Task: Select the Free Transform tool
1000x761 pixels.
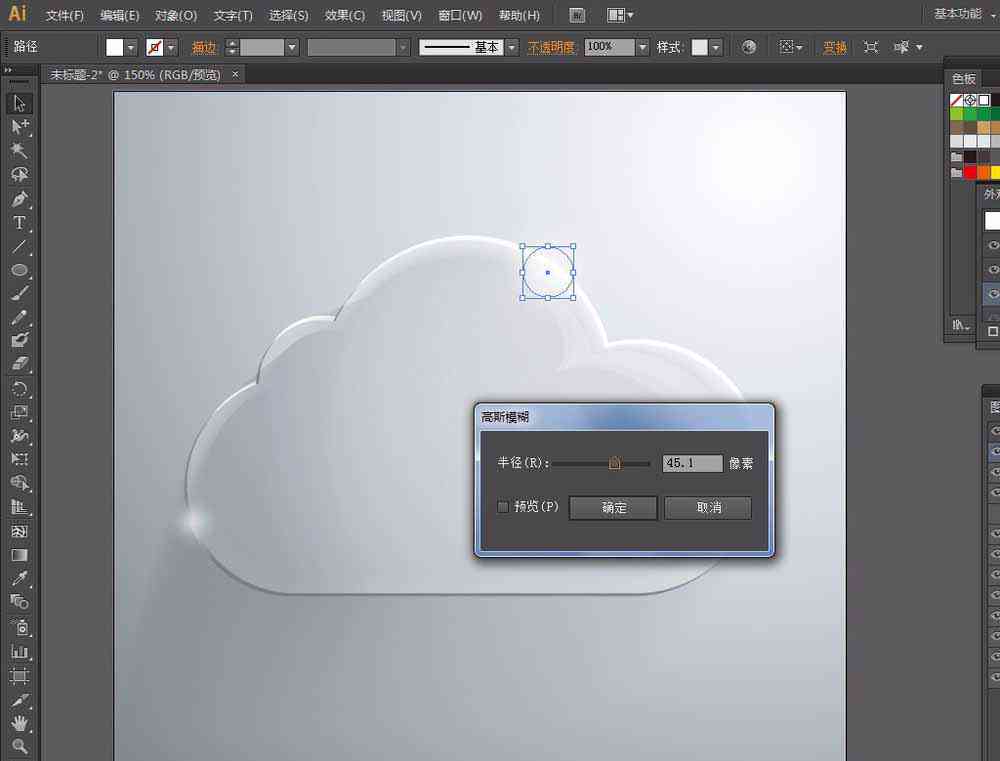Action: [x=19, y=459]
